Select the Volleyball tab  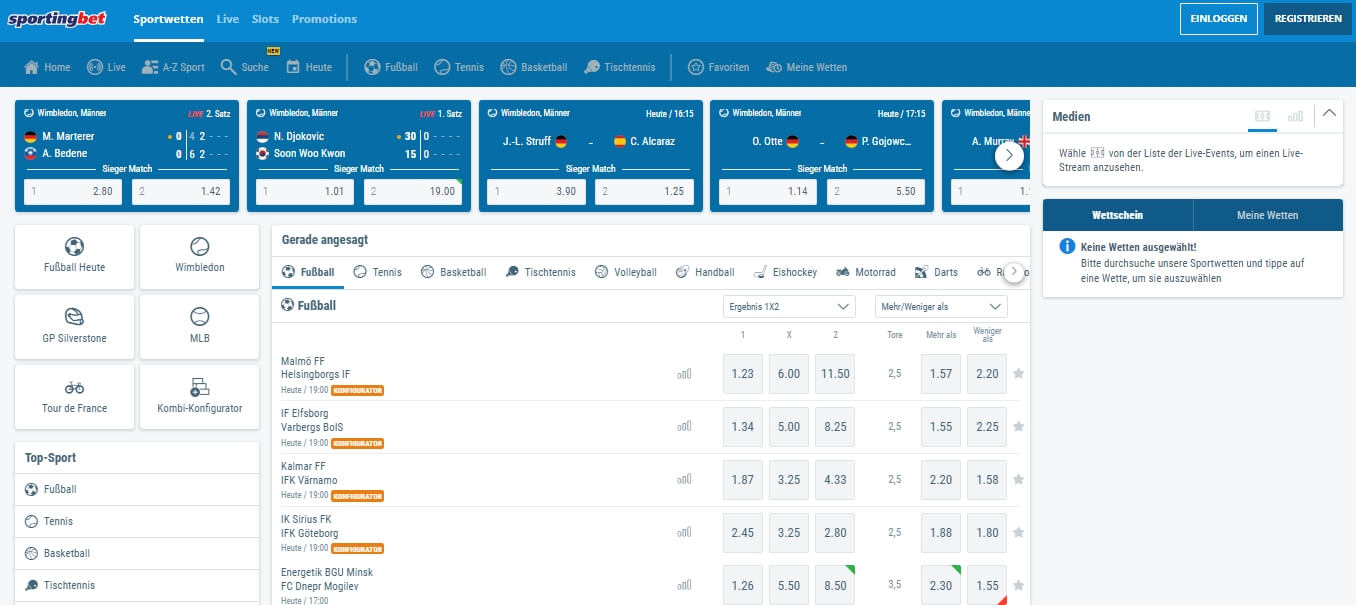tap(625, 272)
